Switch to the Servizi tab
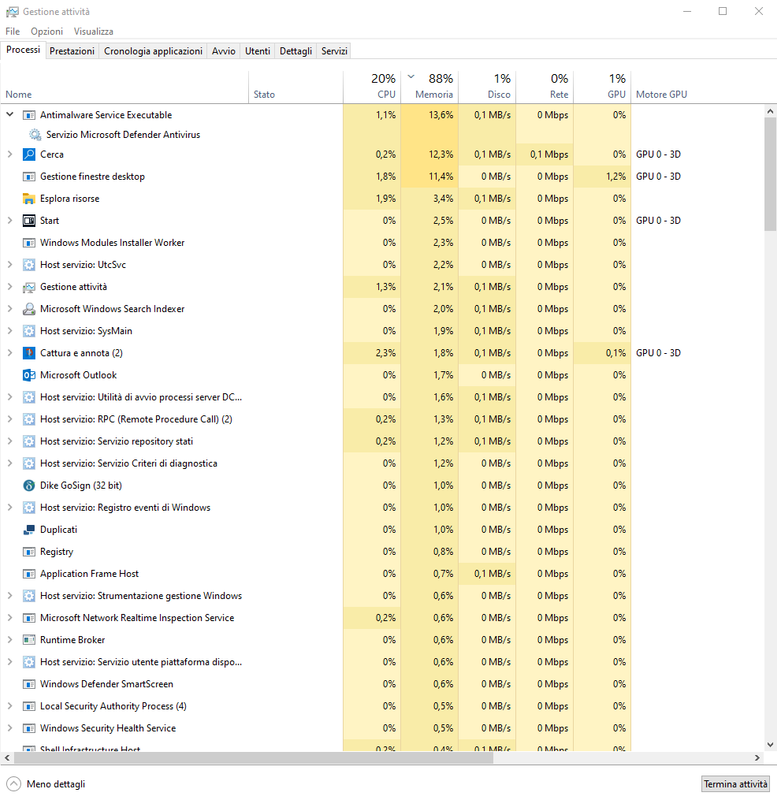The image size is (777, 800). point(335,51)
